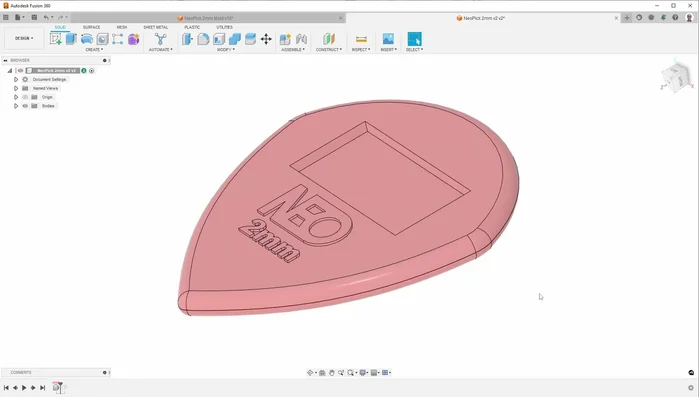Select the Pan hand tool

[332, 372]
